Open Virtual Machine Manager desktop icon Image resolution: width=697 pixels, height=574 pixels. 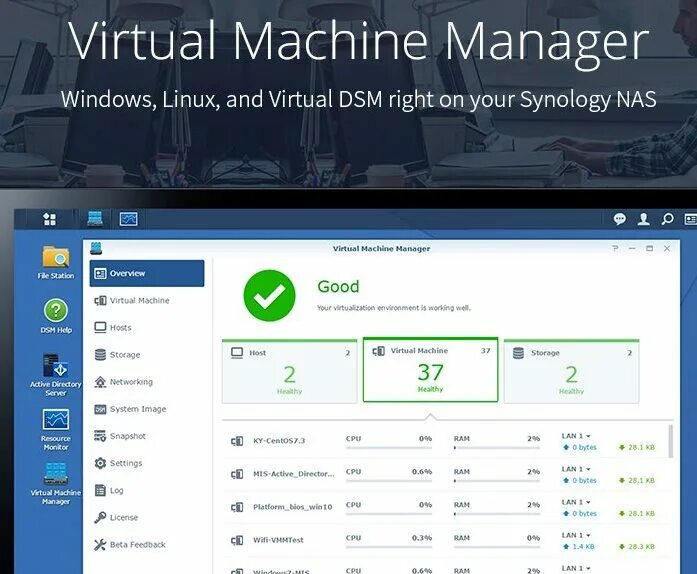[56, 484]
